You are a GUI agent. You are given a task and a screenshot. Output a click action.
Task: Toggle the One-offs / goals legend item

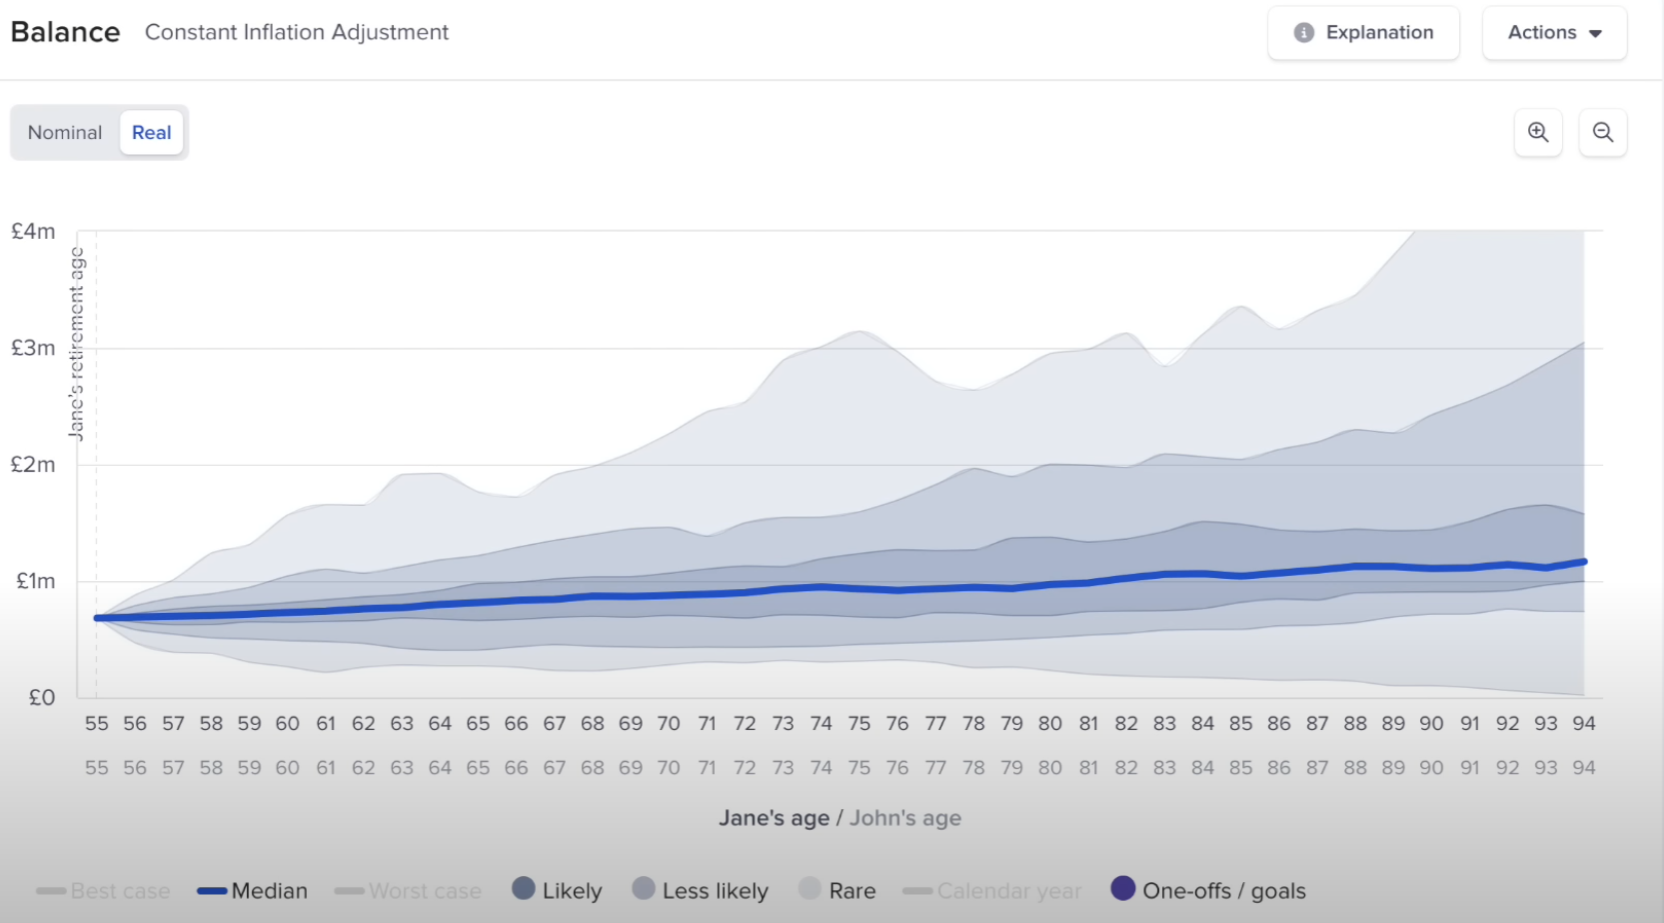[x=1209, y=890]
